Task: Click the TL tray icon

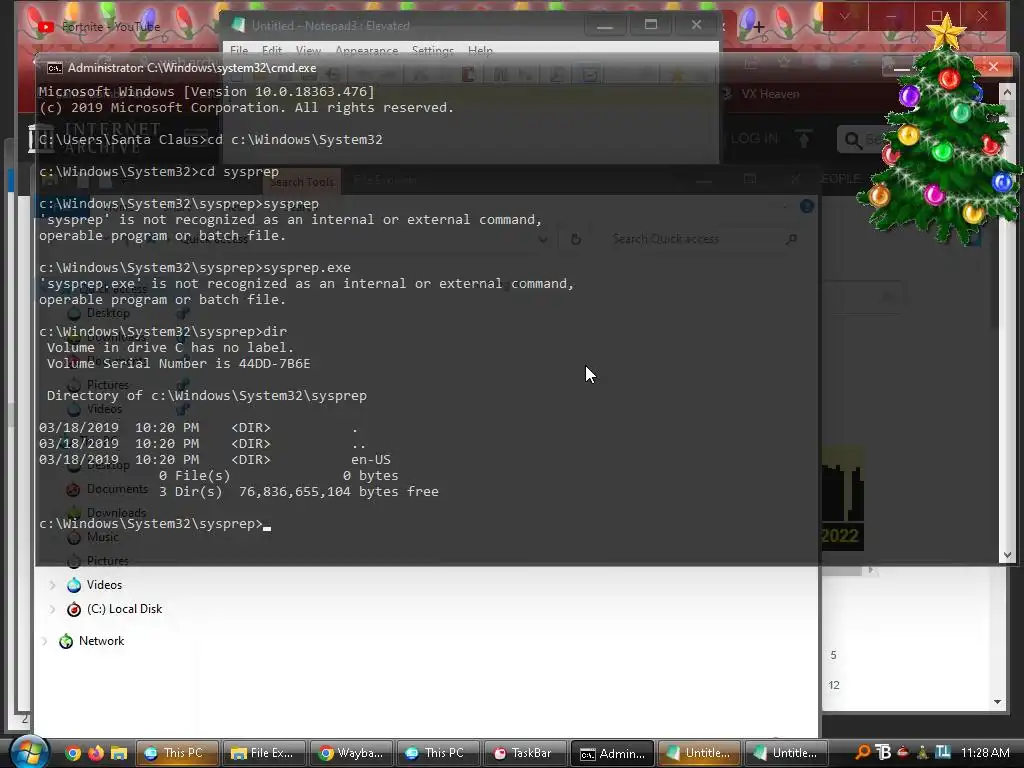Action: (943, 752)
